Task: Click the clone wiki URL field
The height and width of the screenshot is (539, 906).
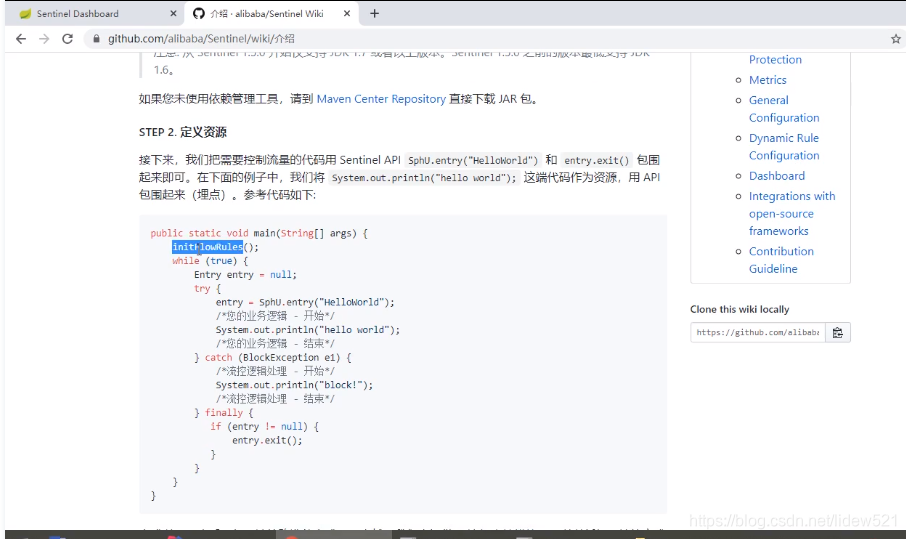Action: [758, 332]
